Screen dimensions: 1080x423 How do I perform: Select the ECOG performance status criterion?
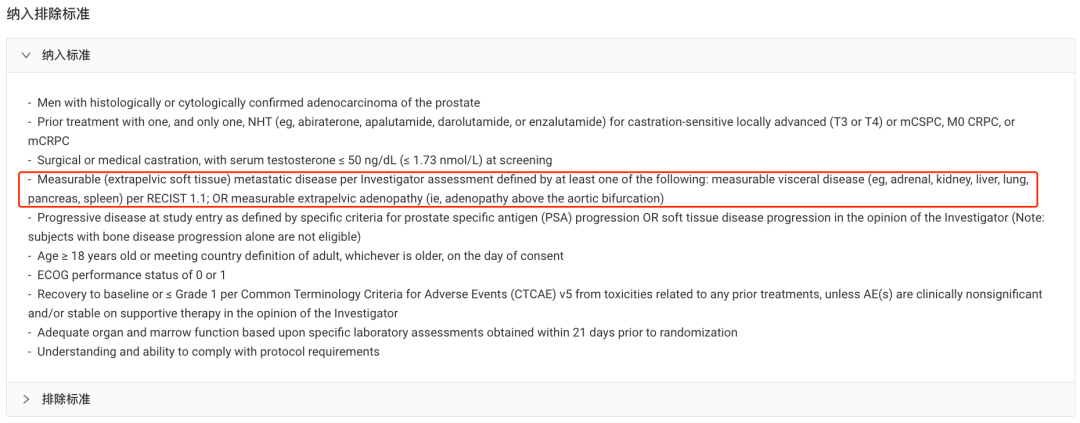131,275
